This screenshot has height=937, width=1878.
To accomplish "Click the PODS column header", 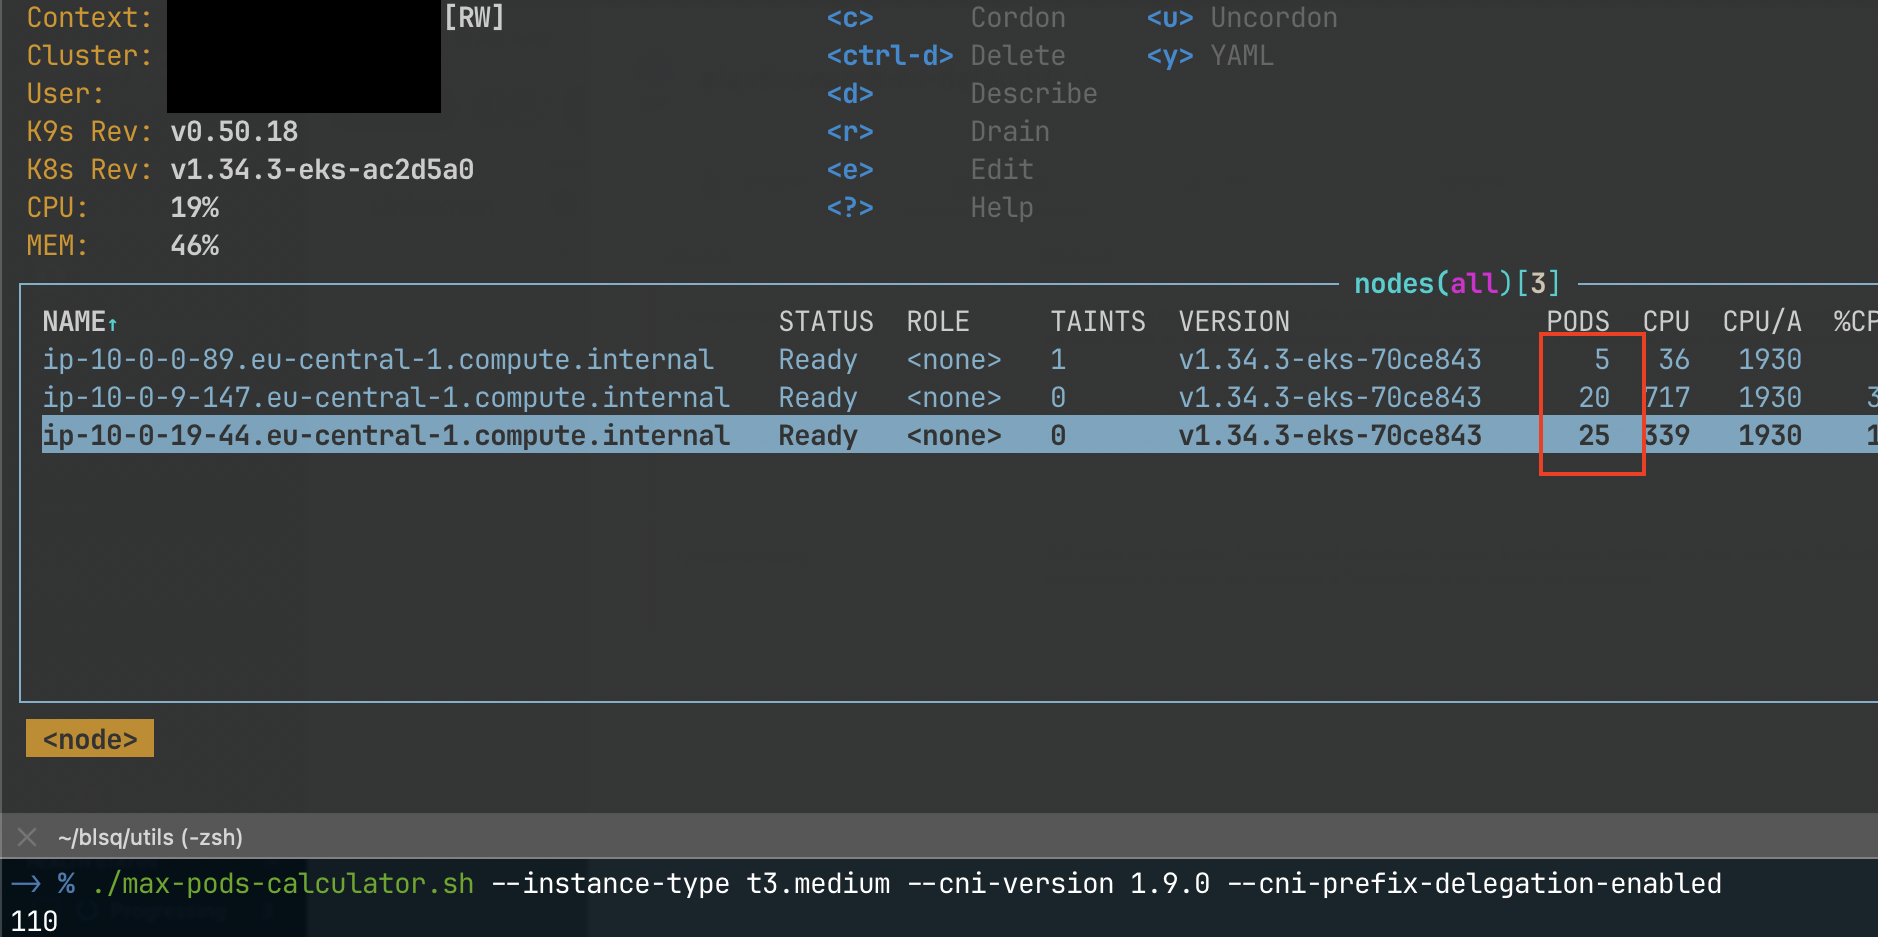I will click(x=1576, y=321).
